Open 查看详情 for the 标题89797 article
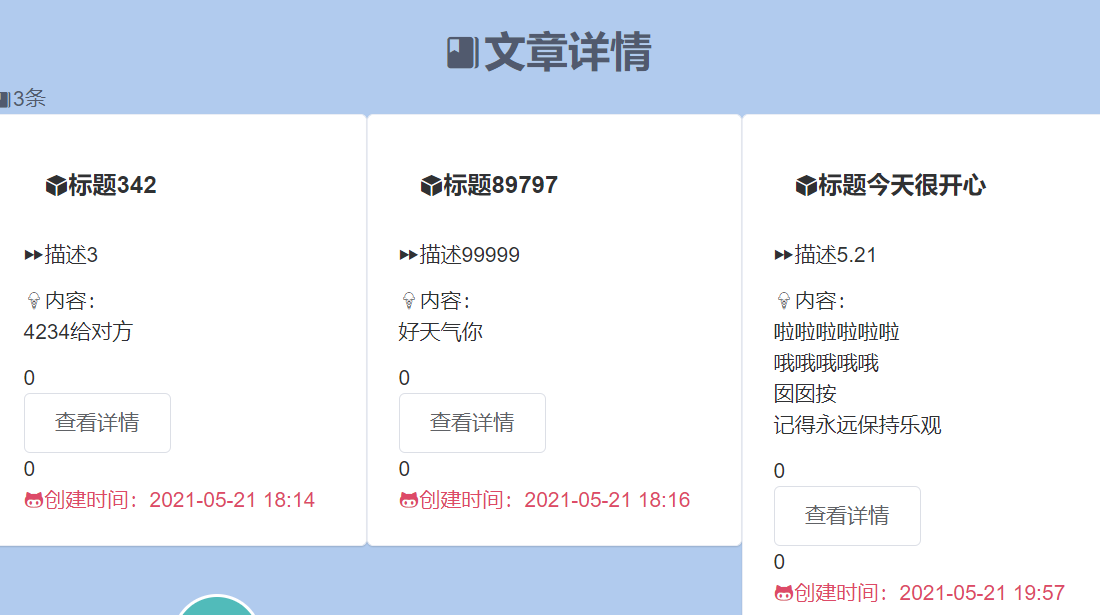Screen dimensions: 1100x615 click(472, 423)
